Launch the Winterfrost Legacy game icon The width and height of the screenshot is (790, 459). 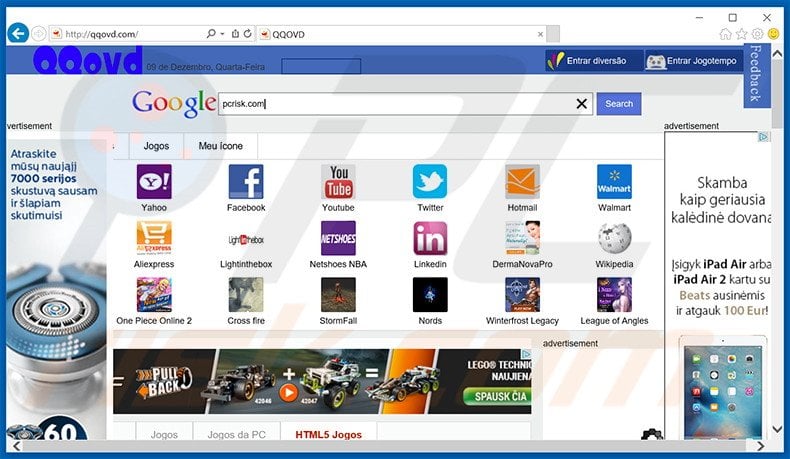point(522,295)
